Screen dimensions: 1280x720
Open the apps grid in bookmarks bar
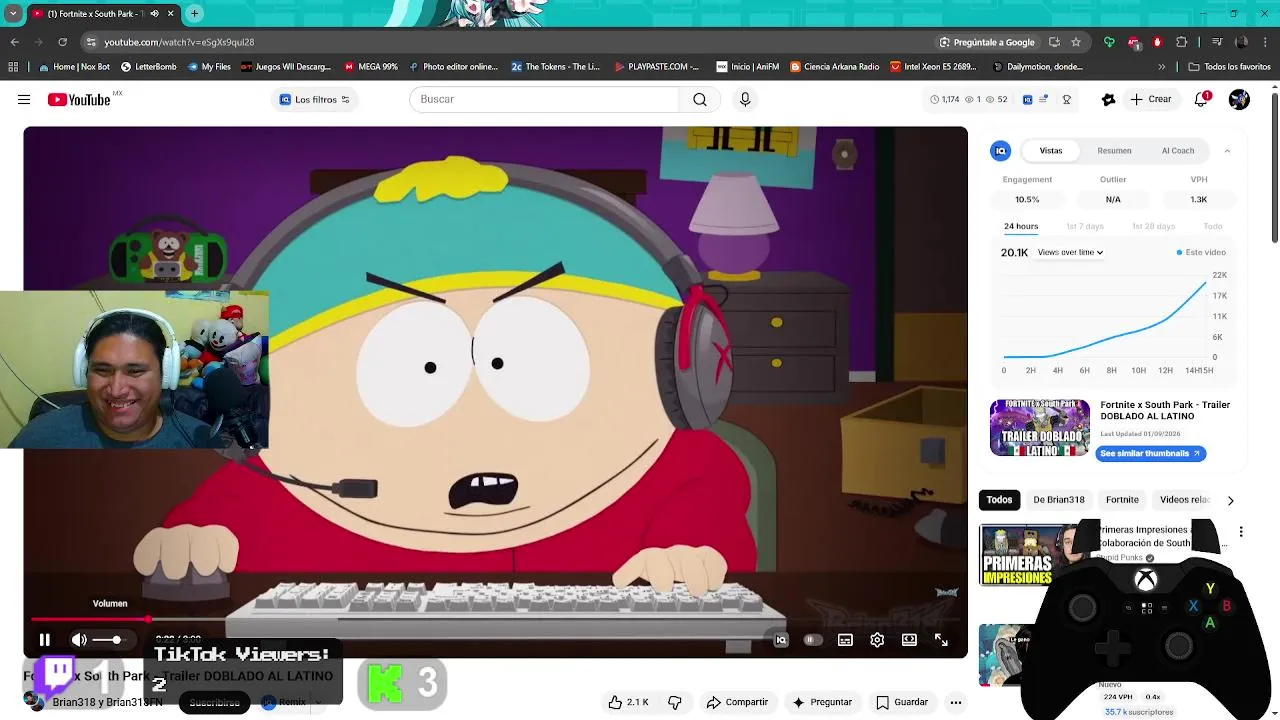point(13,67)
